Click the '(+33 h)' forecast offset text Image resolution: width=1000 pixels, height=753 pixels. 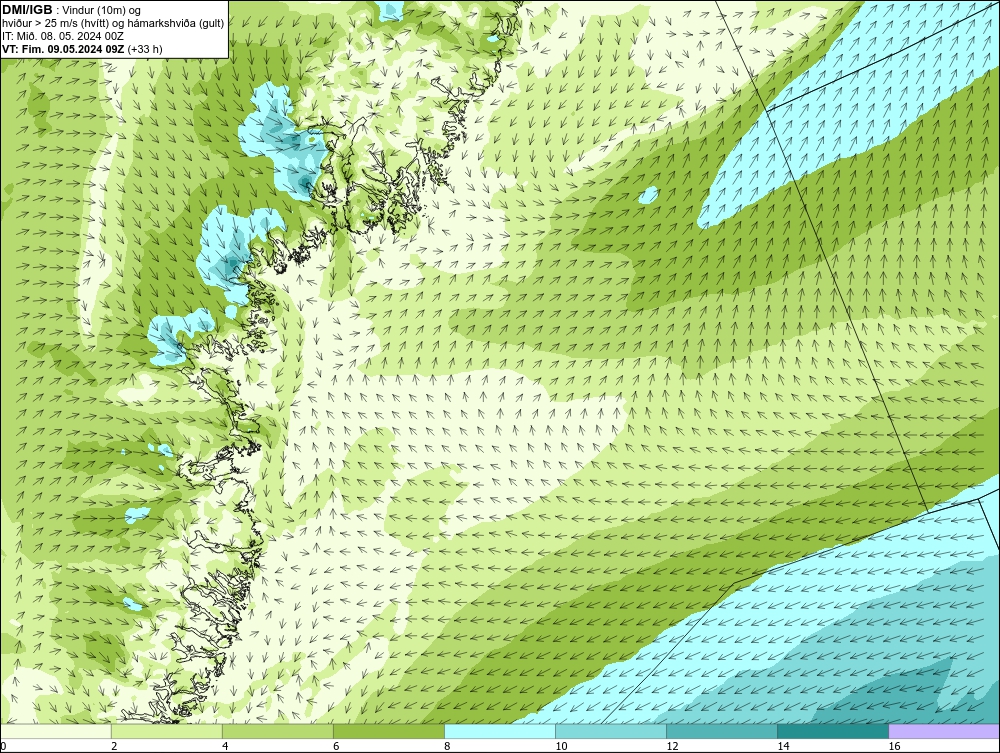pos(145,48)
